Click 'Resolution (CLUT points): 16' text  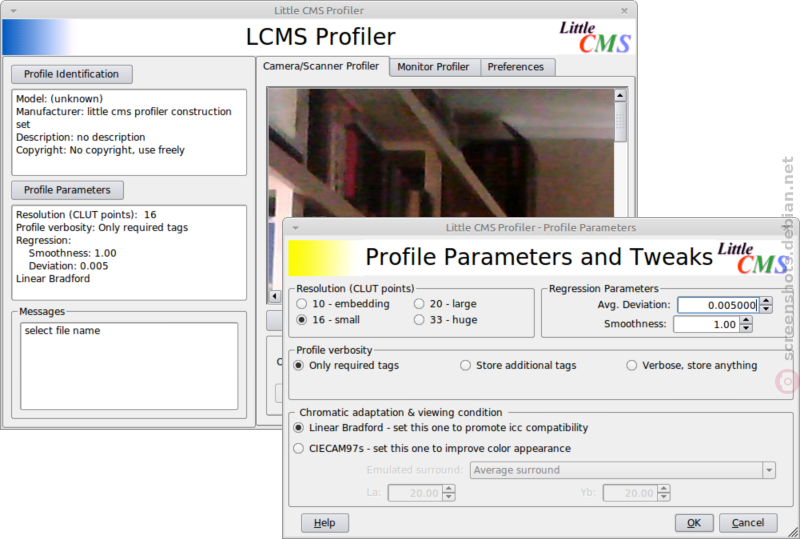tap(86, 215)
